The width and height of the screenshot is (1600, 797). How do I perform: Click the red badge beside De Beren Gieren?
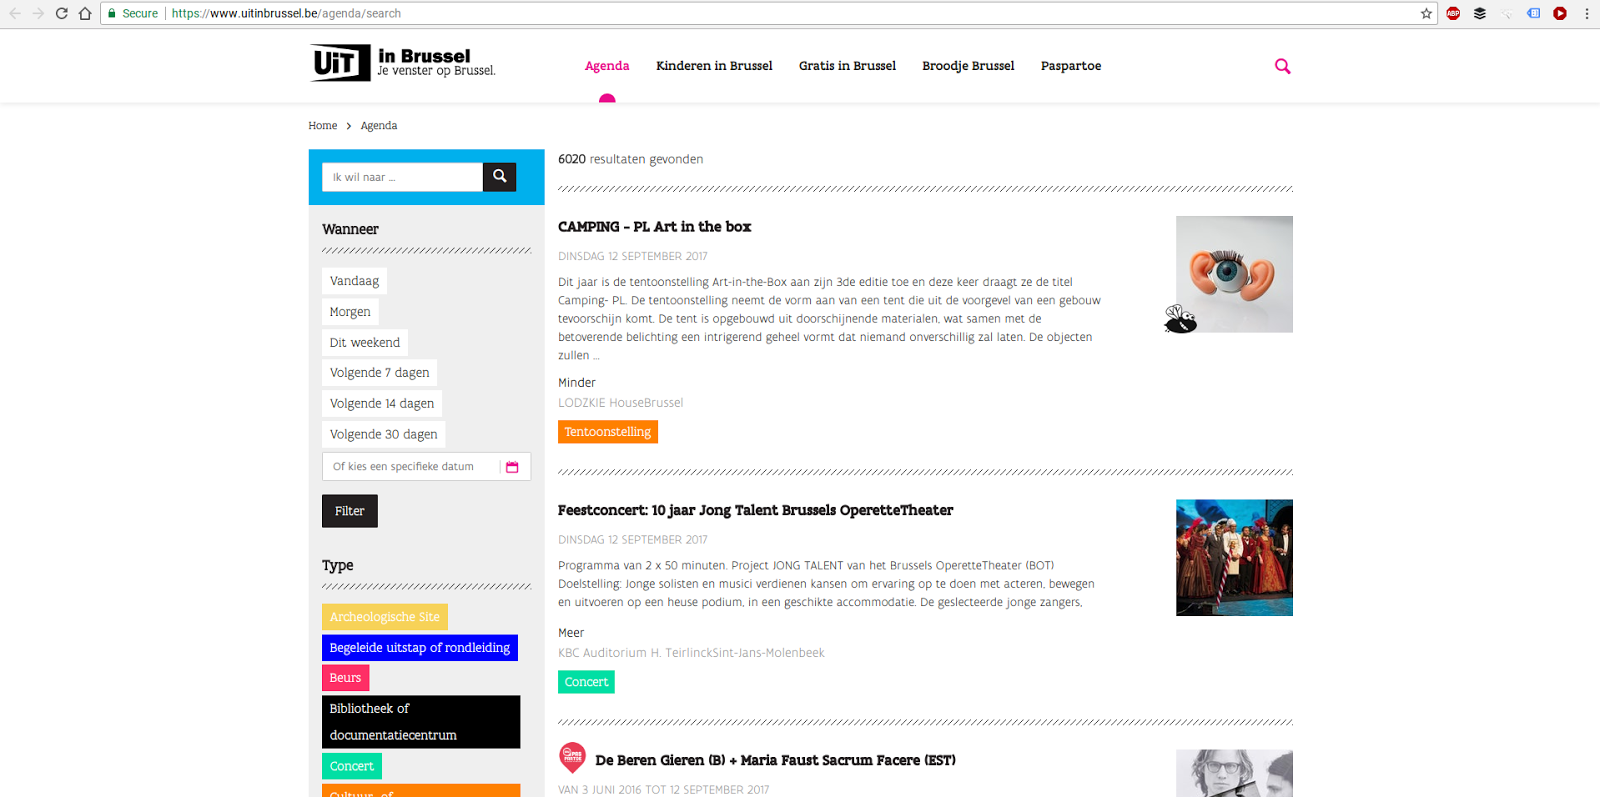(x=572, y=757)
